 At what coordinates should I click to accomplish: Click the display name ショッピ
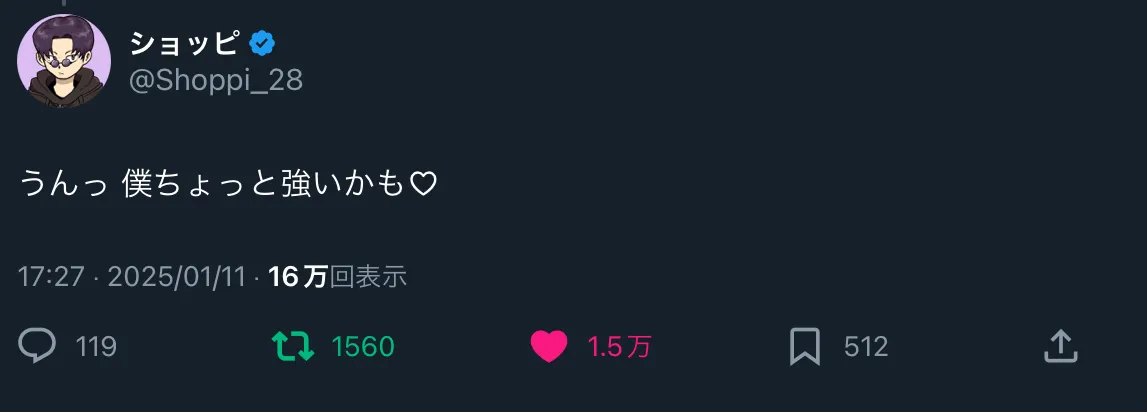tap(184, 45)
